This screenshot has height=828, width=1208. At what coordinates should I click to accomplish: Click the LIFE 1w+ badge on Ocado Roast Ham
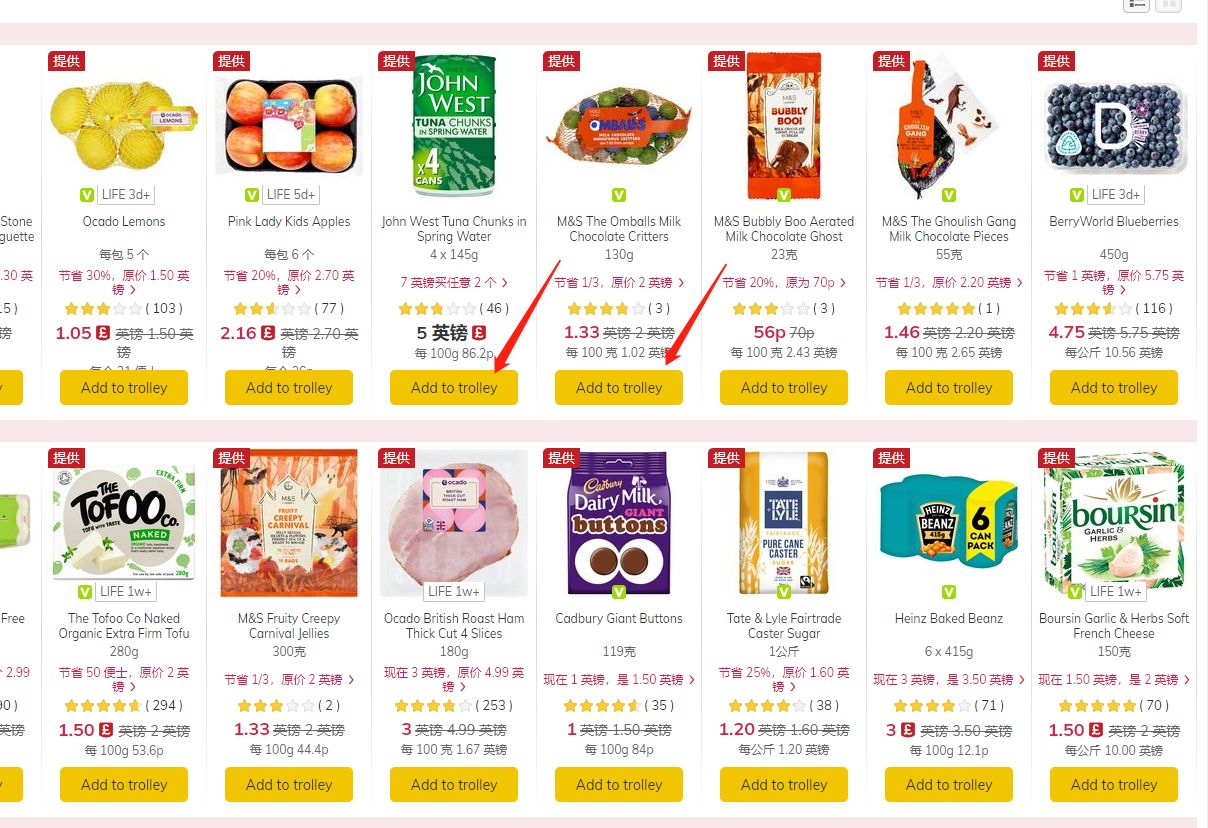[454, 592]
